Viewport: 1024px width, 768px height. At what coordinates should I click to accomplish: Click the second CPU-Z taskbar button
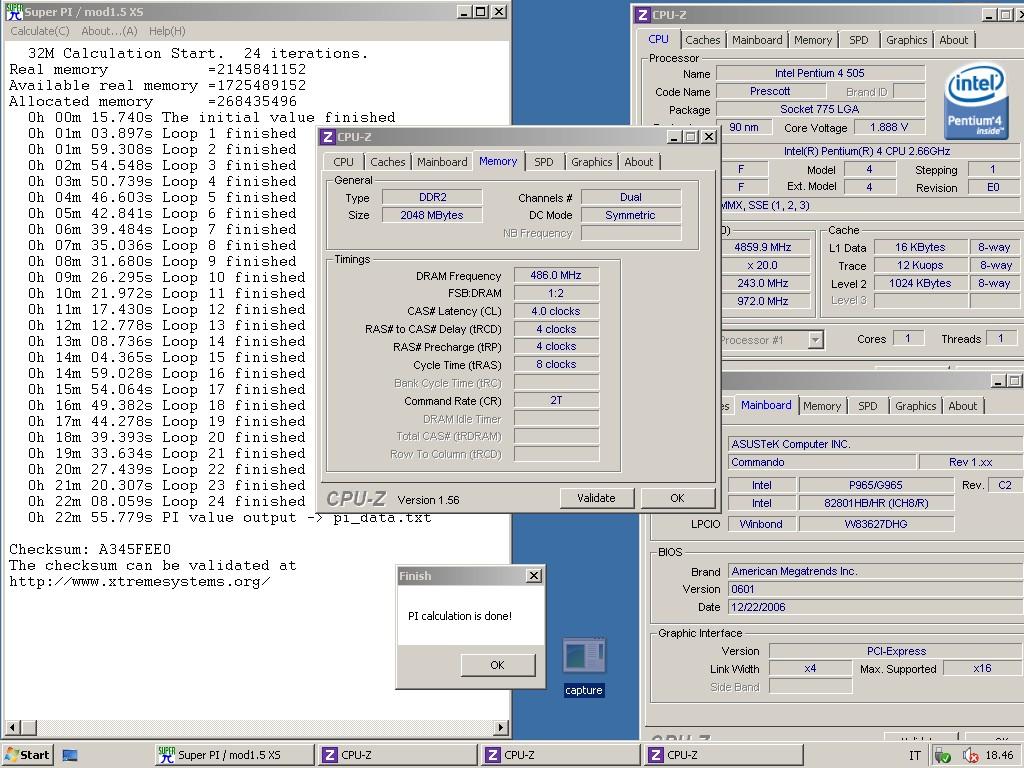click(561, 755)
